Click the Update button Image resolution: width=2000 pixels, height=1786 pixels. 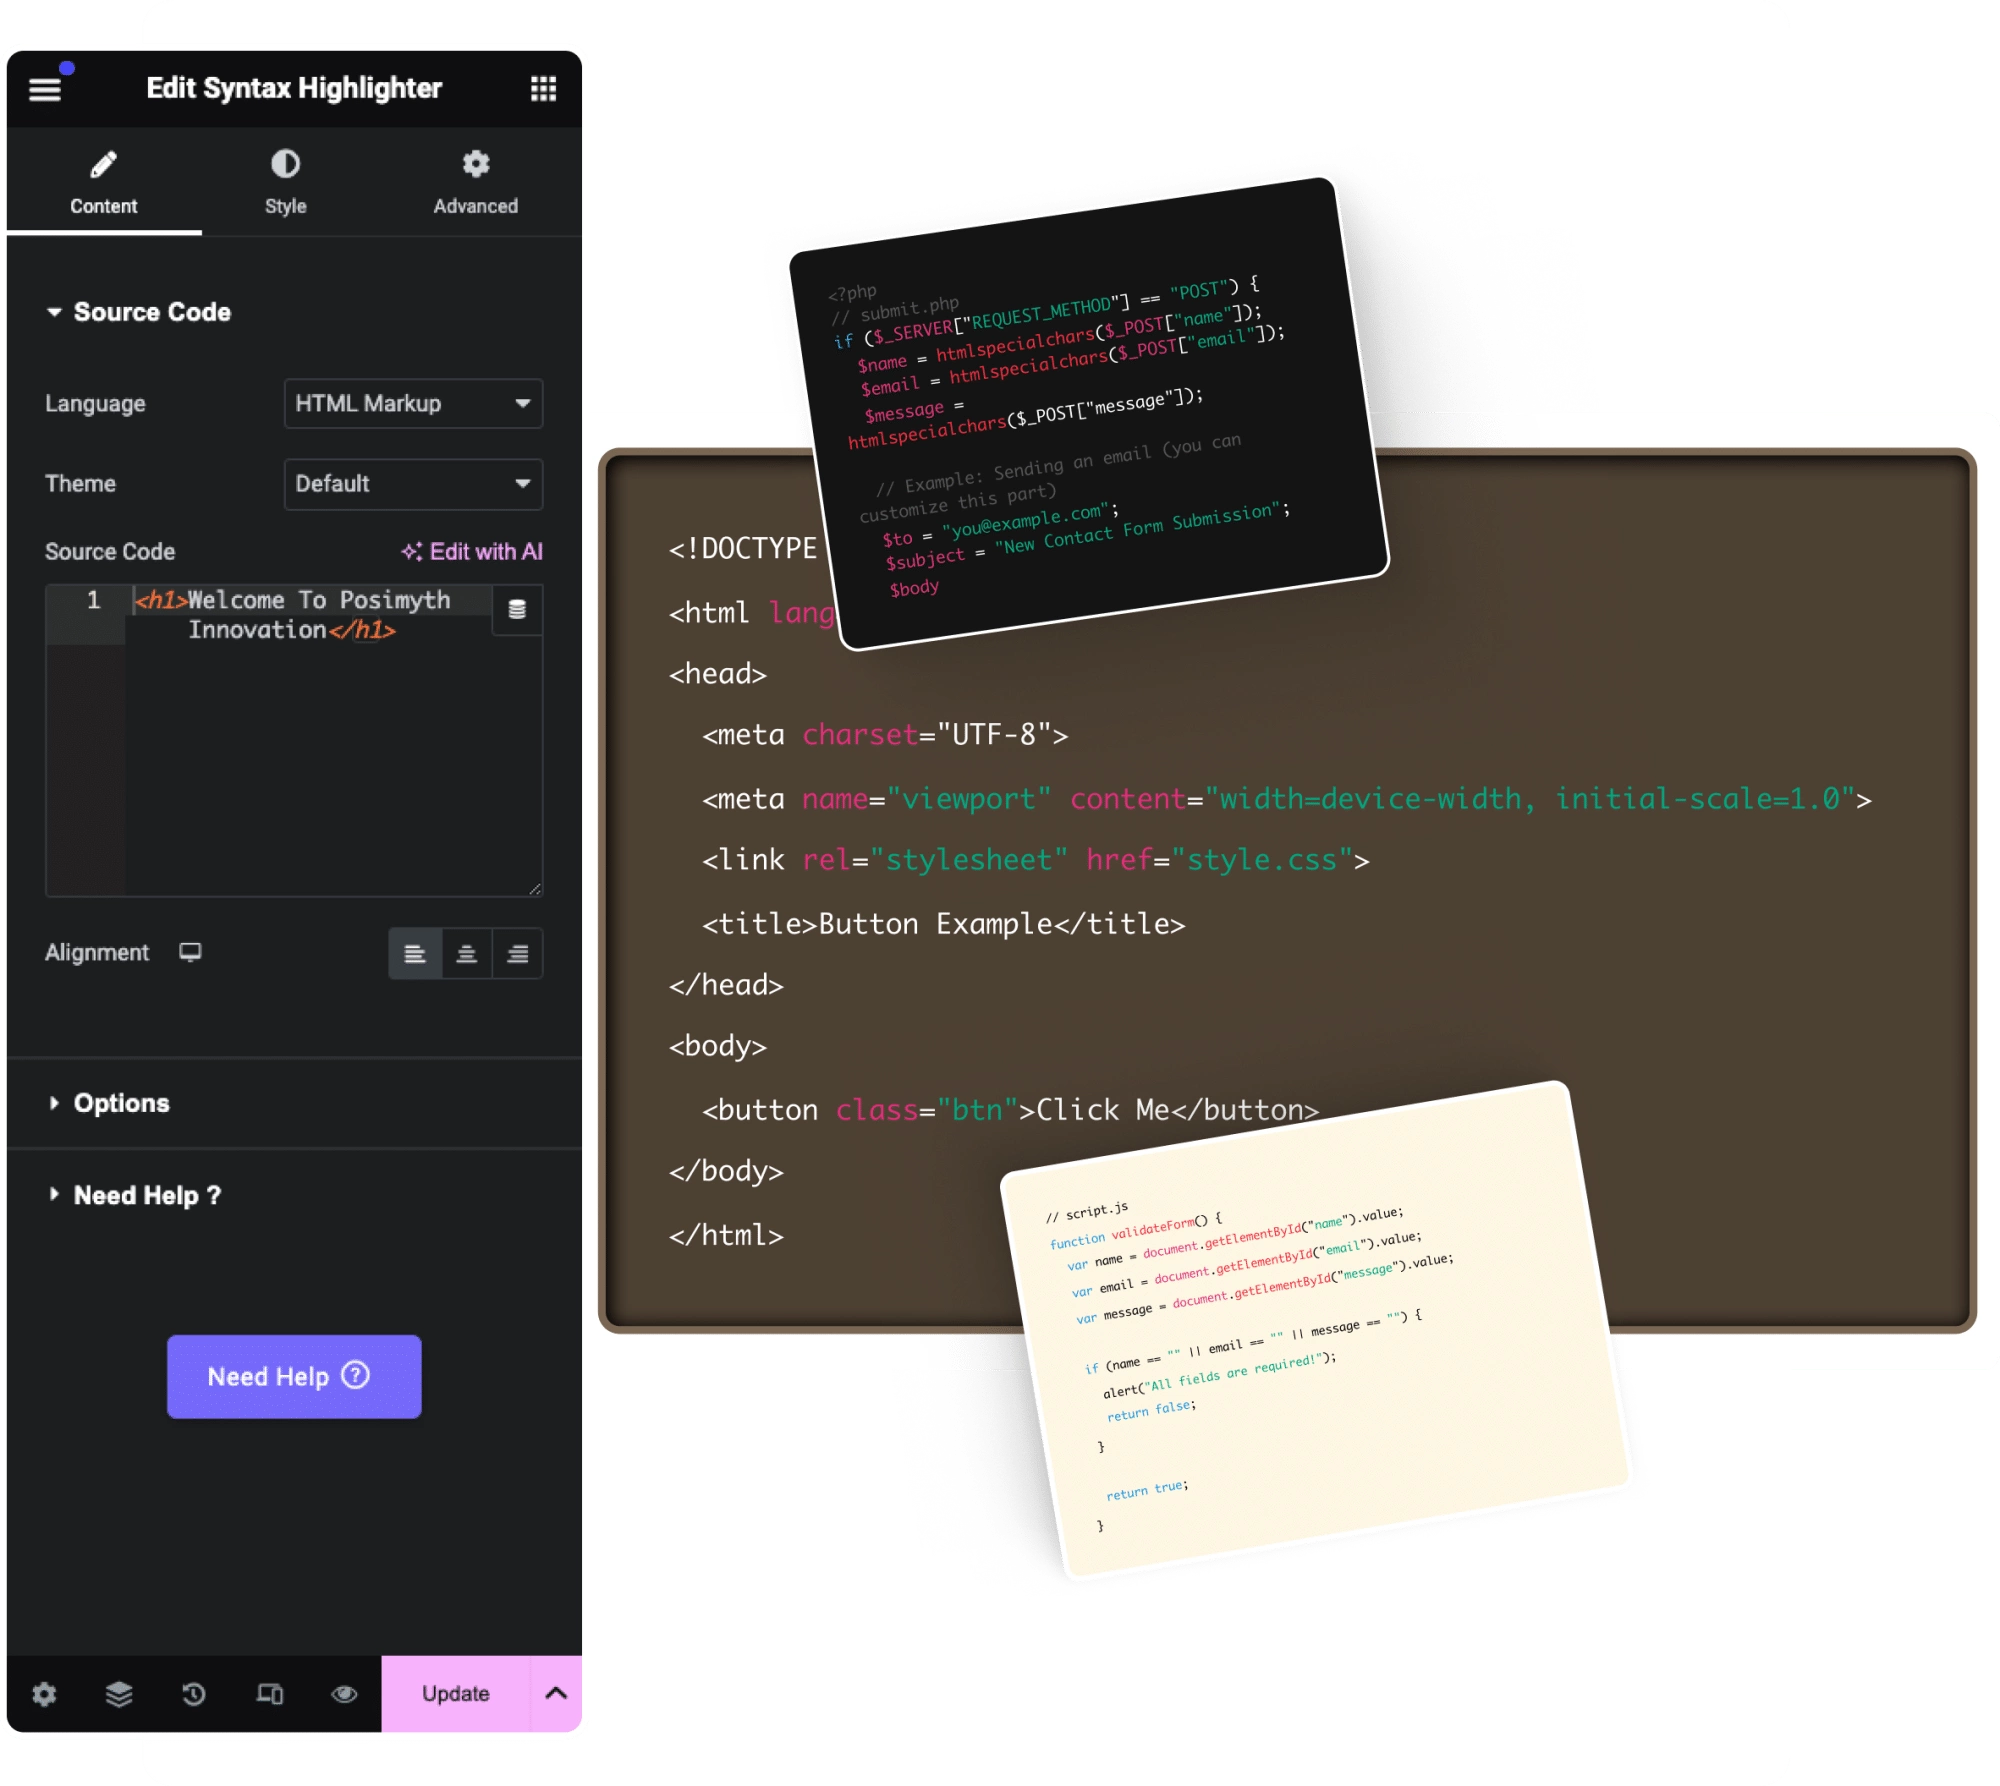[x=457, y=1691]
